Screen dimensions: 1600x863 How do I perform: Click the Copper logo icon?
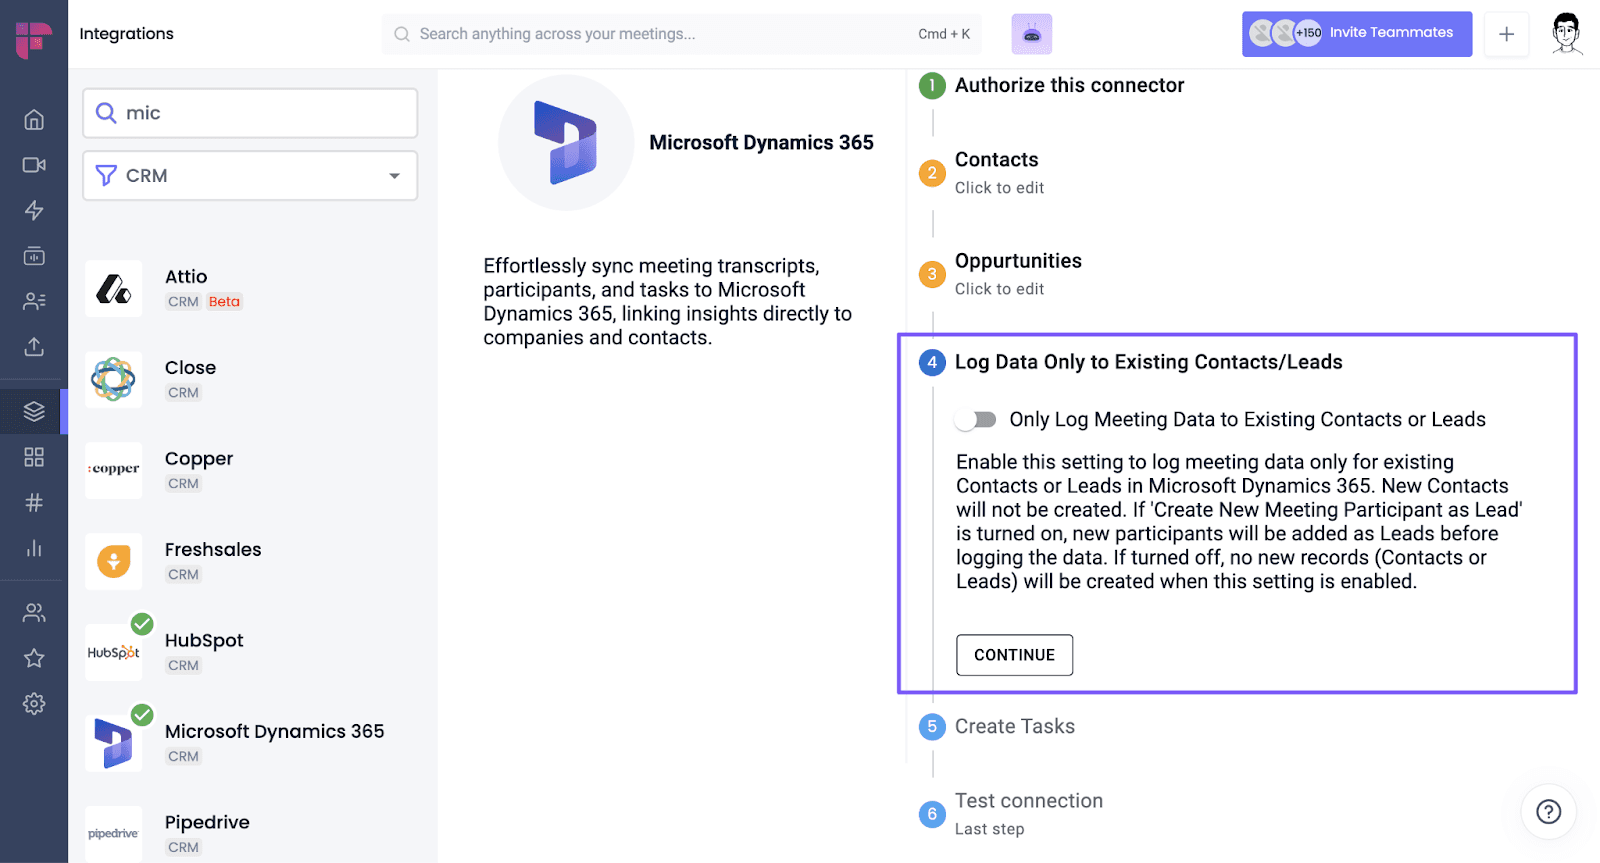click(x=114, y=470)
